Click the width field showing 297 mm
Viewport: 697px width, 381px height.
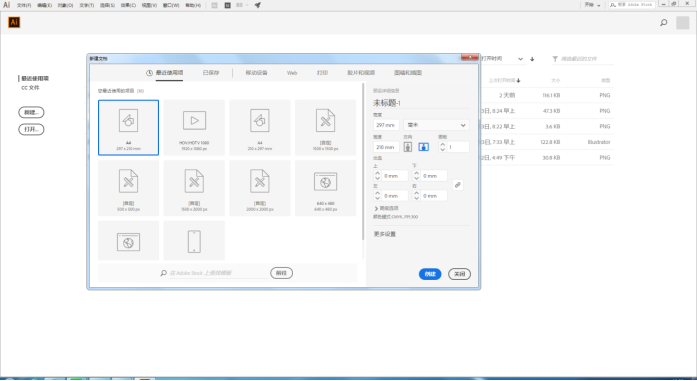[x=386, y=125]
